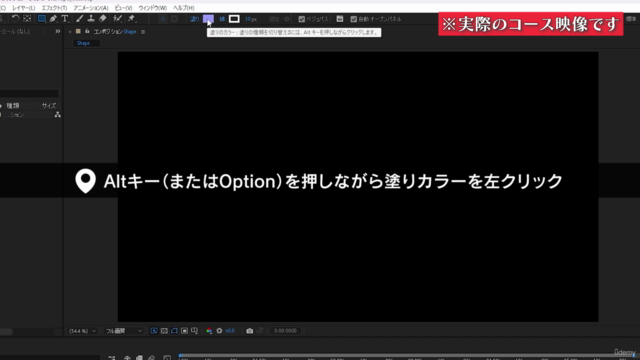
Task: Select the Clone Stamp tool
Action: coord(91,18)
